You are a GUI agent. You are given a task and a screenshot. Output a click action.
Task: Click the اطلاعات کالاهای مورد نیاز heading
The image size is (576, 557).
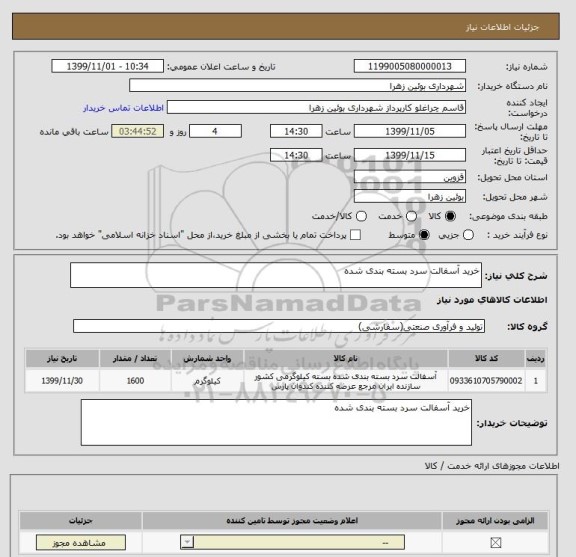(x=492, y=300)
